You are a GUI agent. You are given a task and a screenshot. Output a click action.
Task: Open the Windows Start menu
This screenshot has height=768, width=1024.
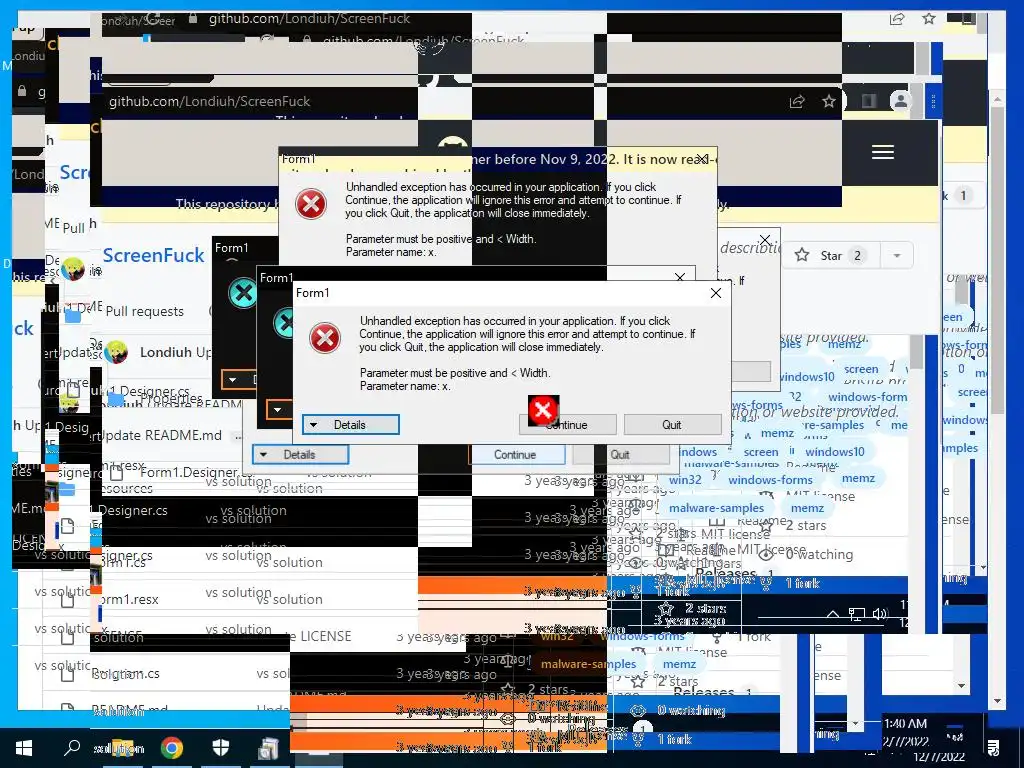pos(24,748)
